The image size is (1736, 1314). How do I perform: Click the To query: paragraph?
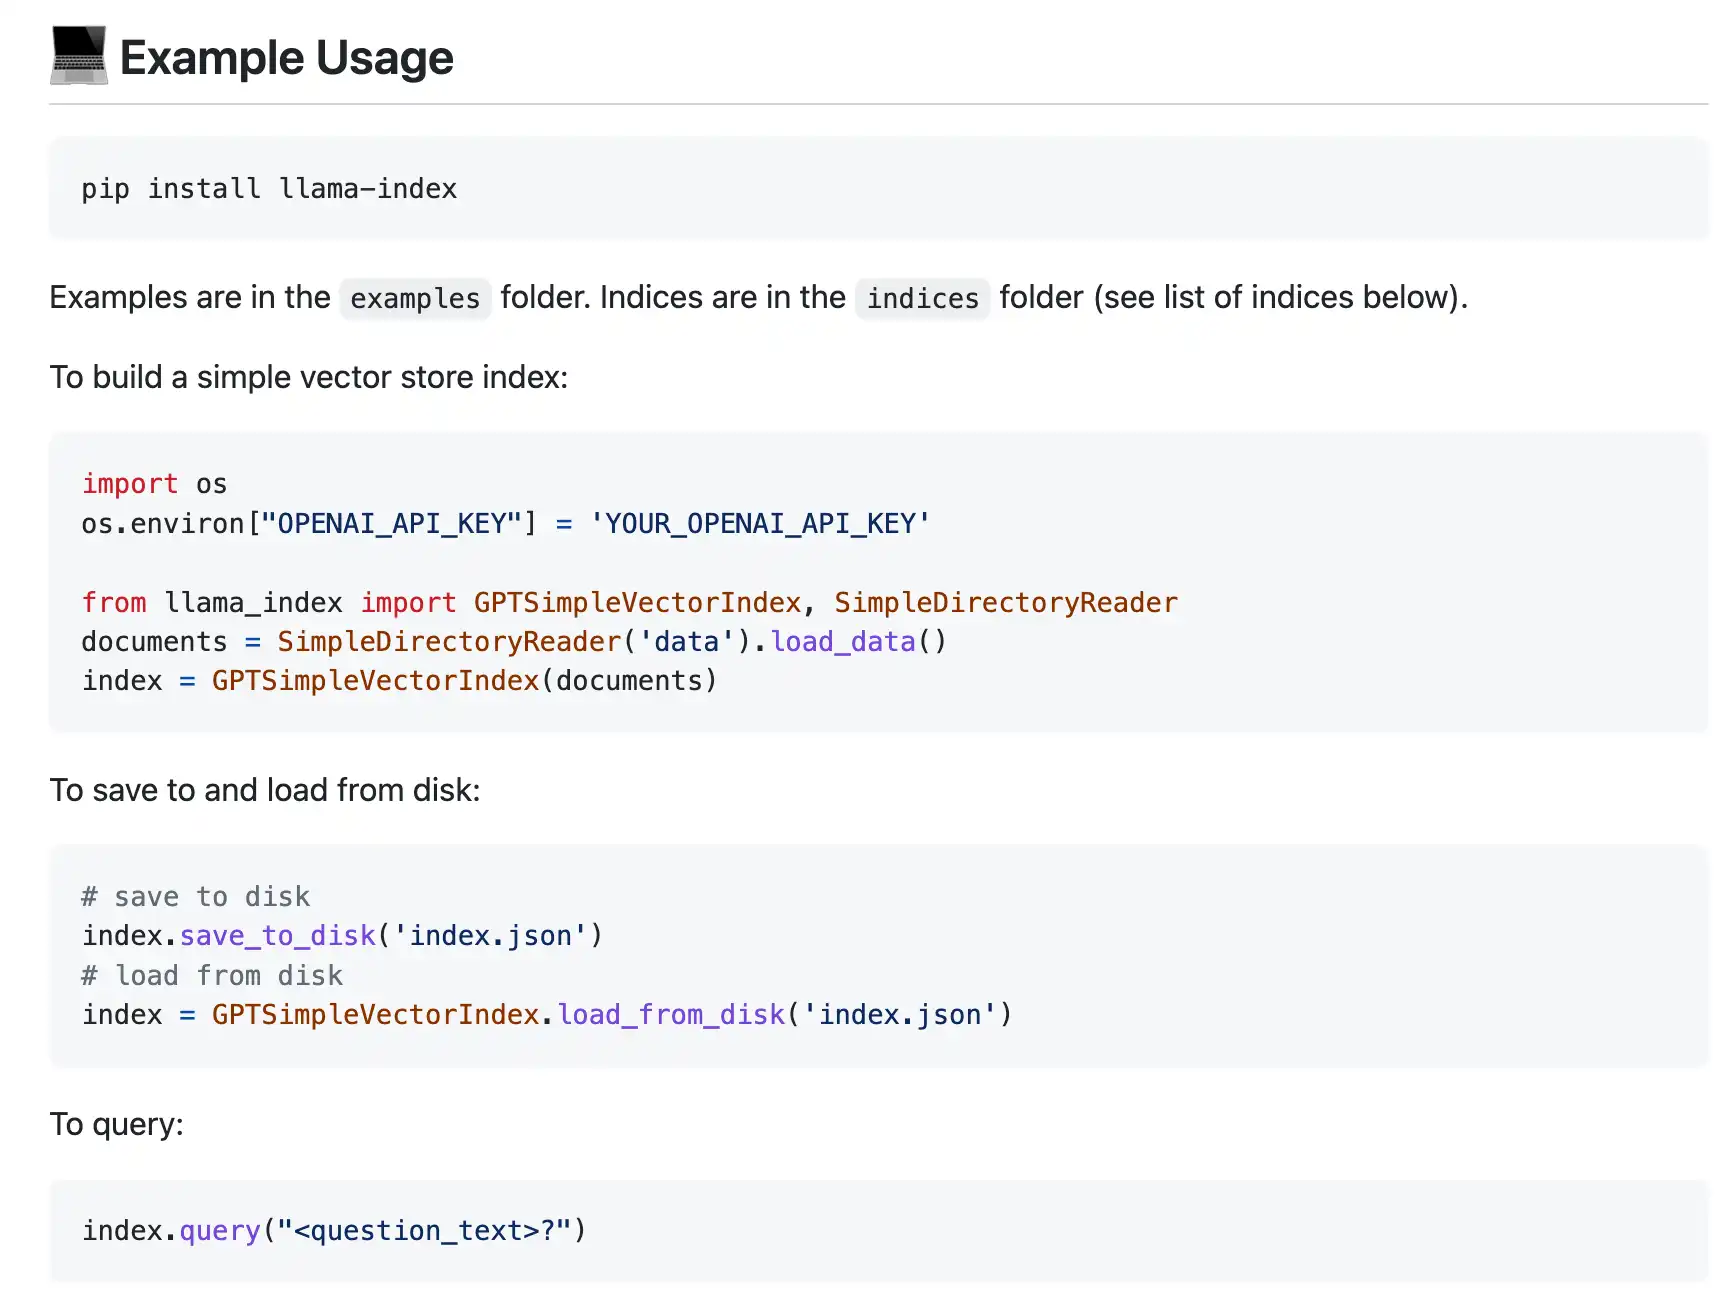[117, 1124]
